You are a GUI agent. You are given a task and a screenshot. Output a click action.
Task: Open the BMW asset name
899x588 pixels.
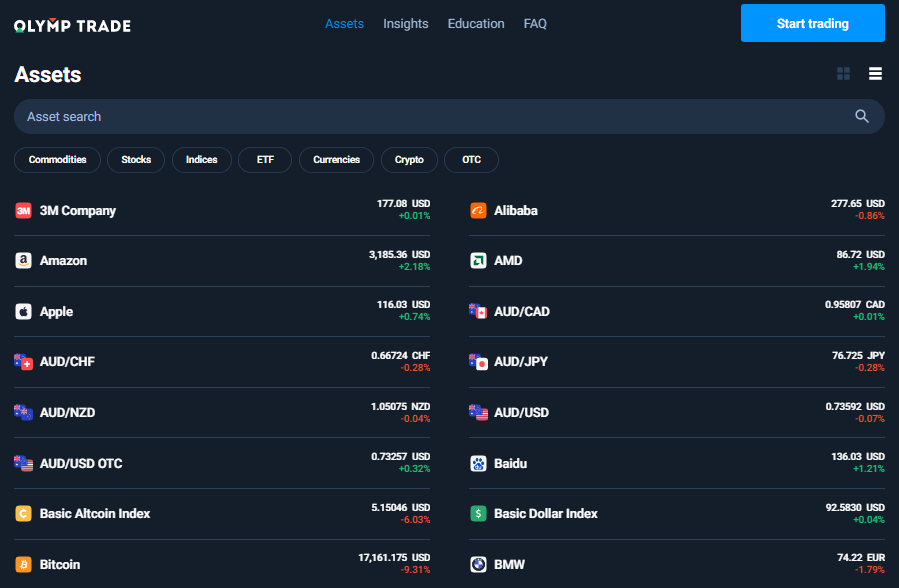509,565
